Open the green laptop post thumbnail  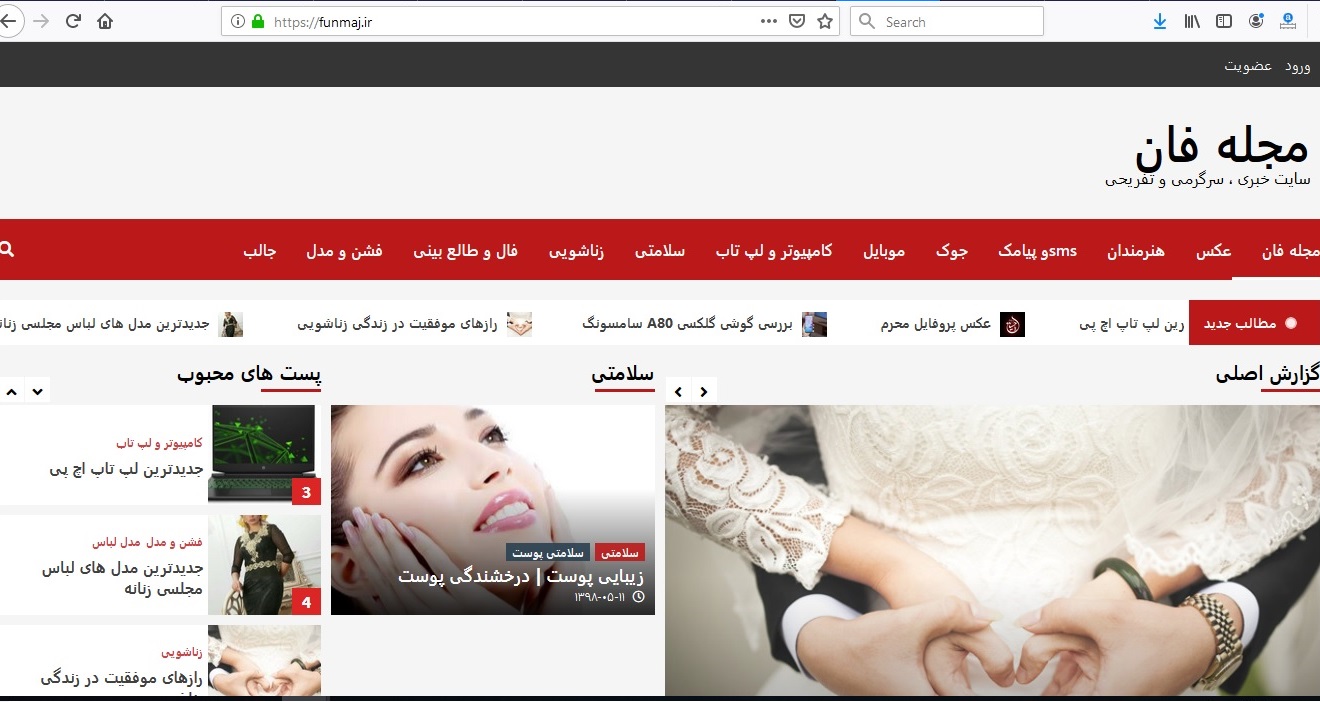coord(261,453)
